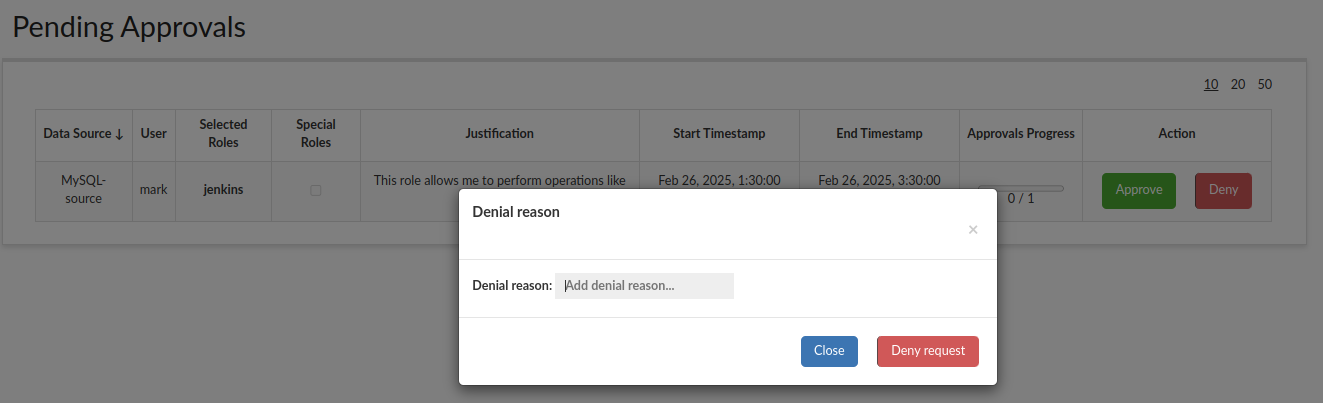Toggle the Special Roles checkbox for mark
The height and width of the screenshot is (403, 1323).
pyautogui.click(x=316, y=190)
